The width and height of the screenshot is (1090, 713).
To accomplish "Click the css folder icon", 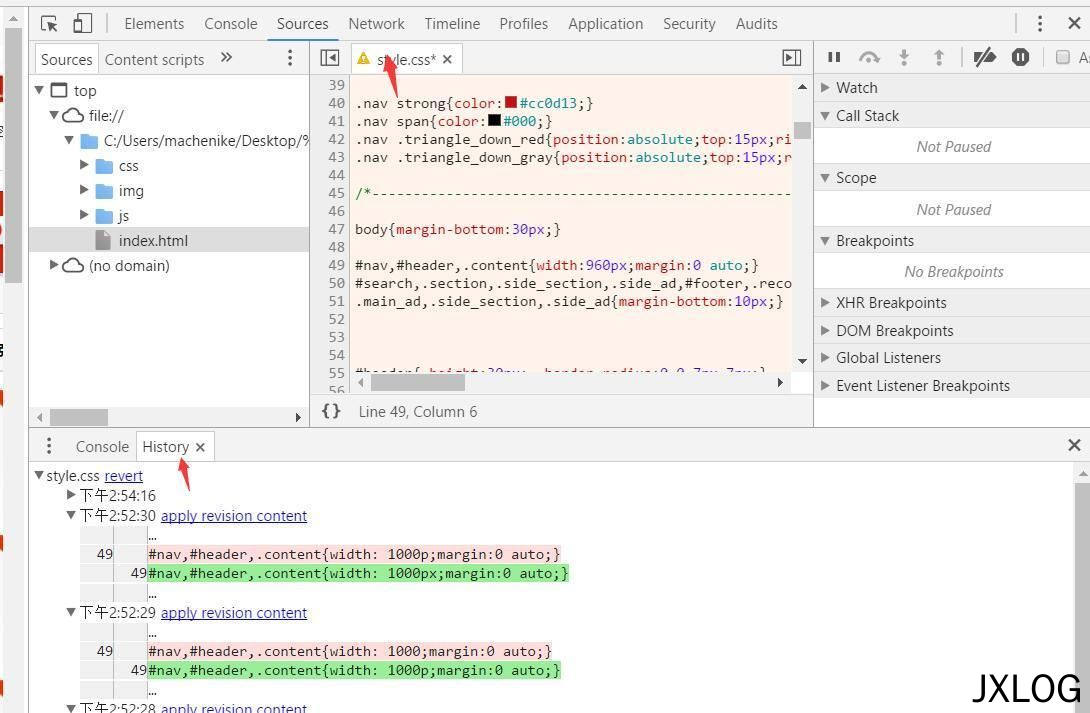I will (104, 166).
